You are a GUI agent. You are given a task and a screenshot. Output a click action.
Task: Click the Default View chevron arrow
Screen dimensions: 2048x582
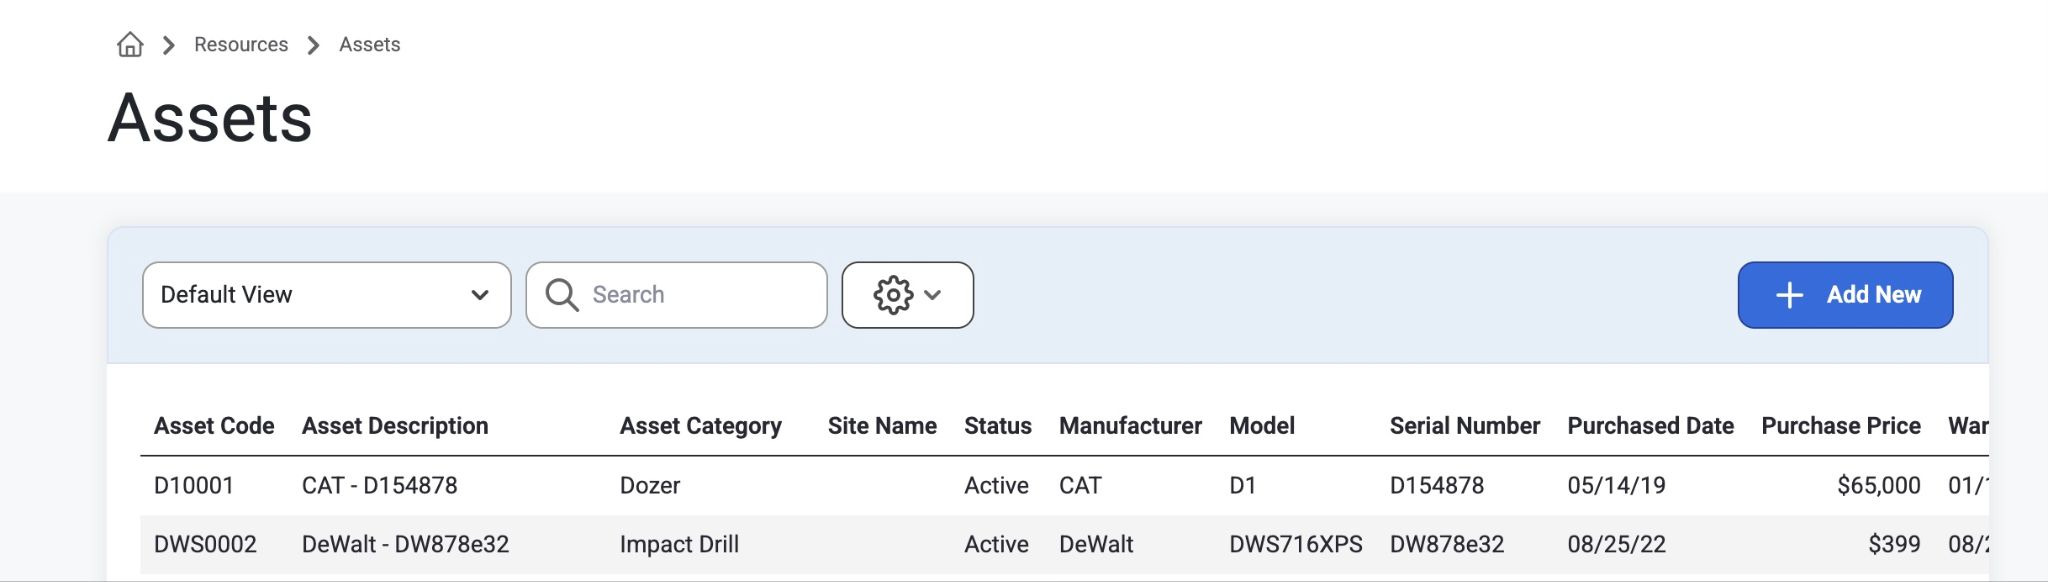(x=480, y=295)
